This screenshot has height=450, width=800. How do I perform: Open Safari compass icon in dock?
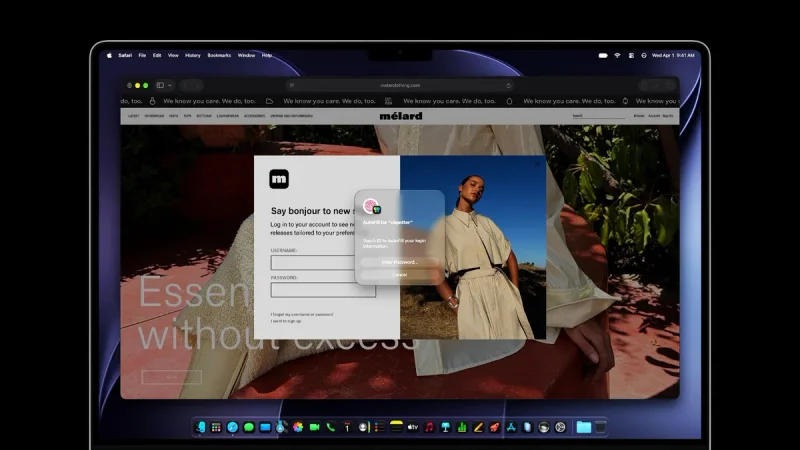coord(233,427)
